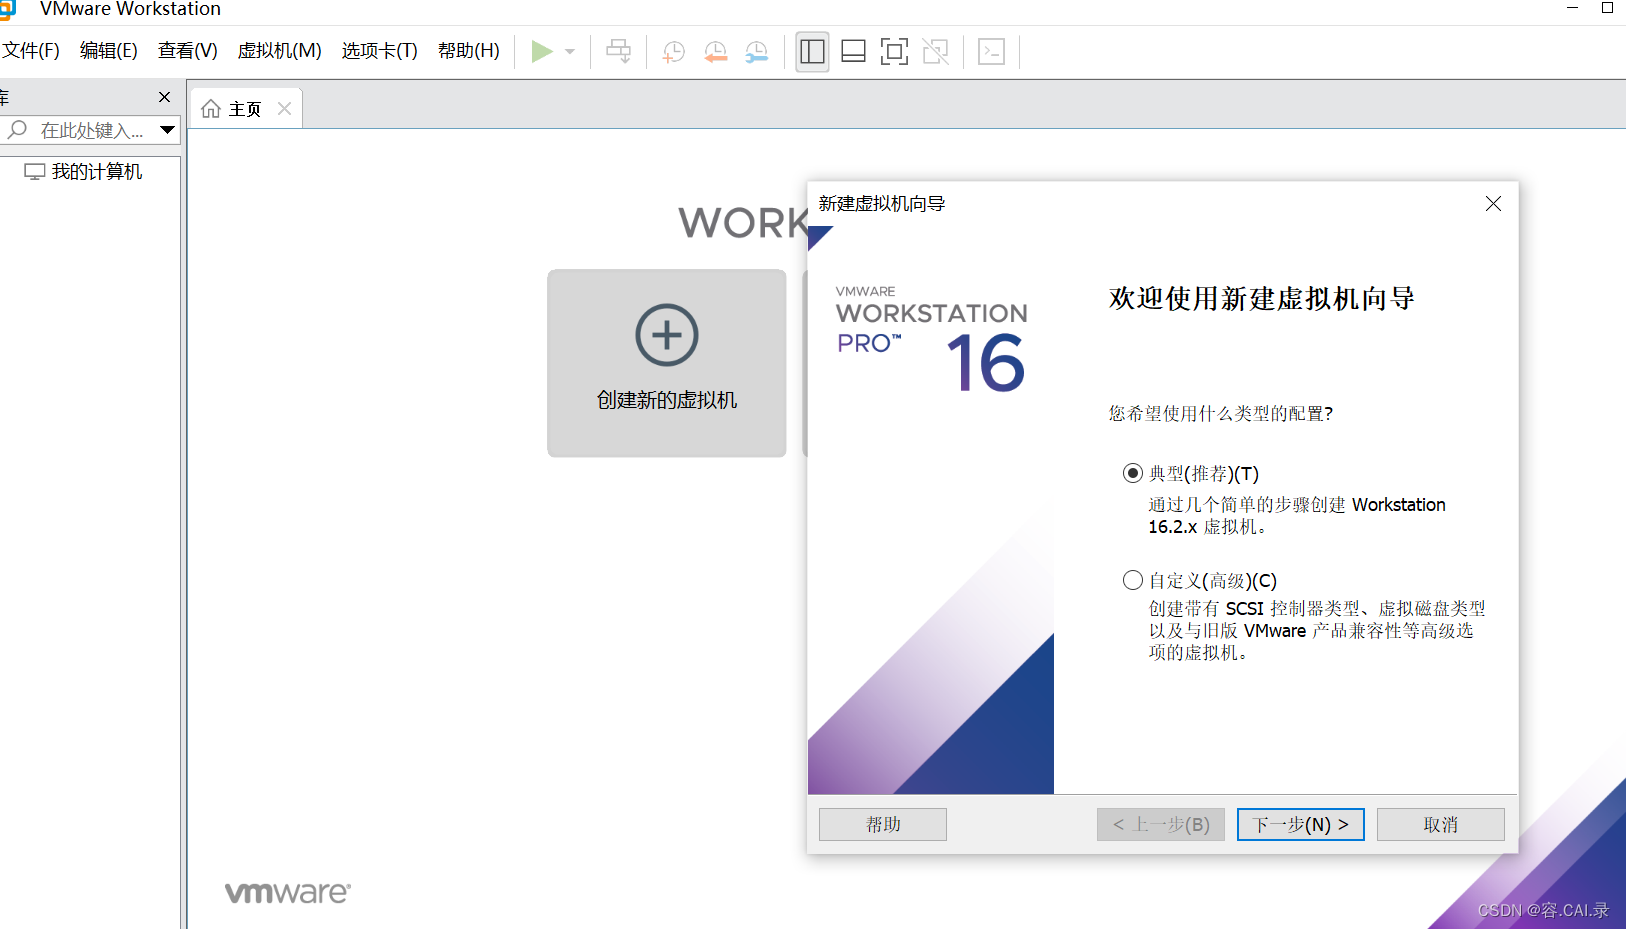Select 我的计算机 in the library tree

[x=84, y=172]
